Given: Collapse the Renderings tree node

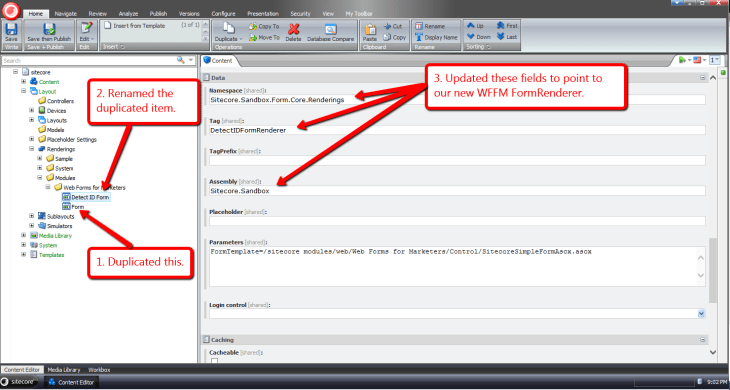Looking at the screenshot, I should pos(32,149).
